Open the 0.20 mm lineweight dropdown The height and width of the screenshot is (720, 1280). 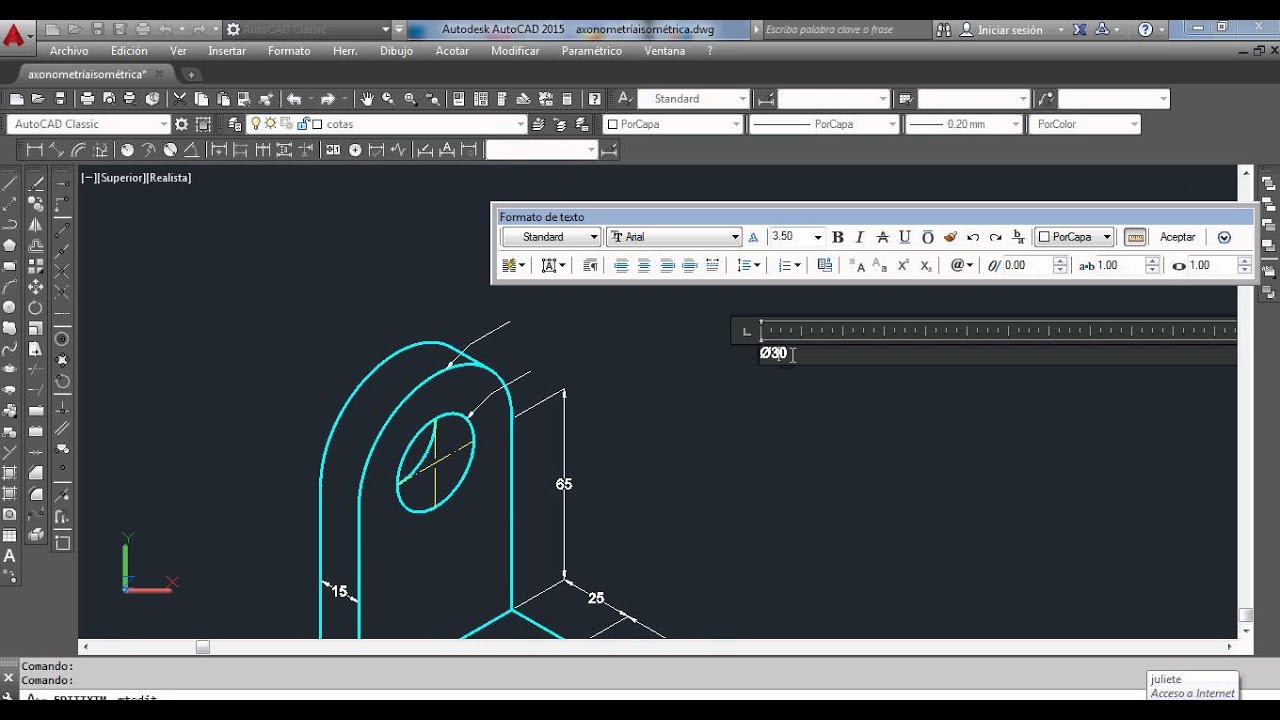click(964, 124)
